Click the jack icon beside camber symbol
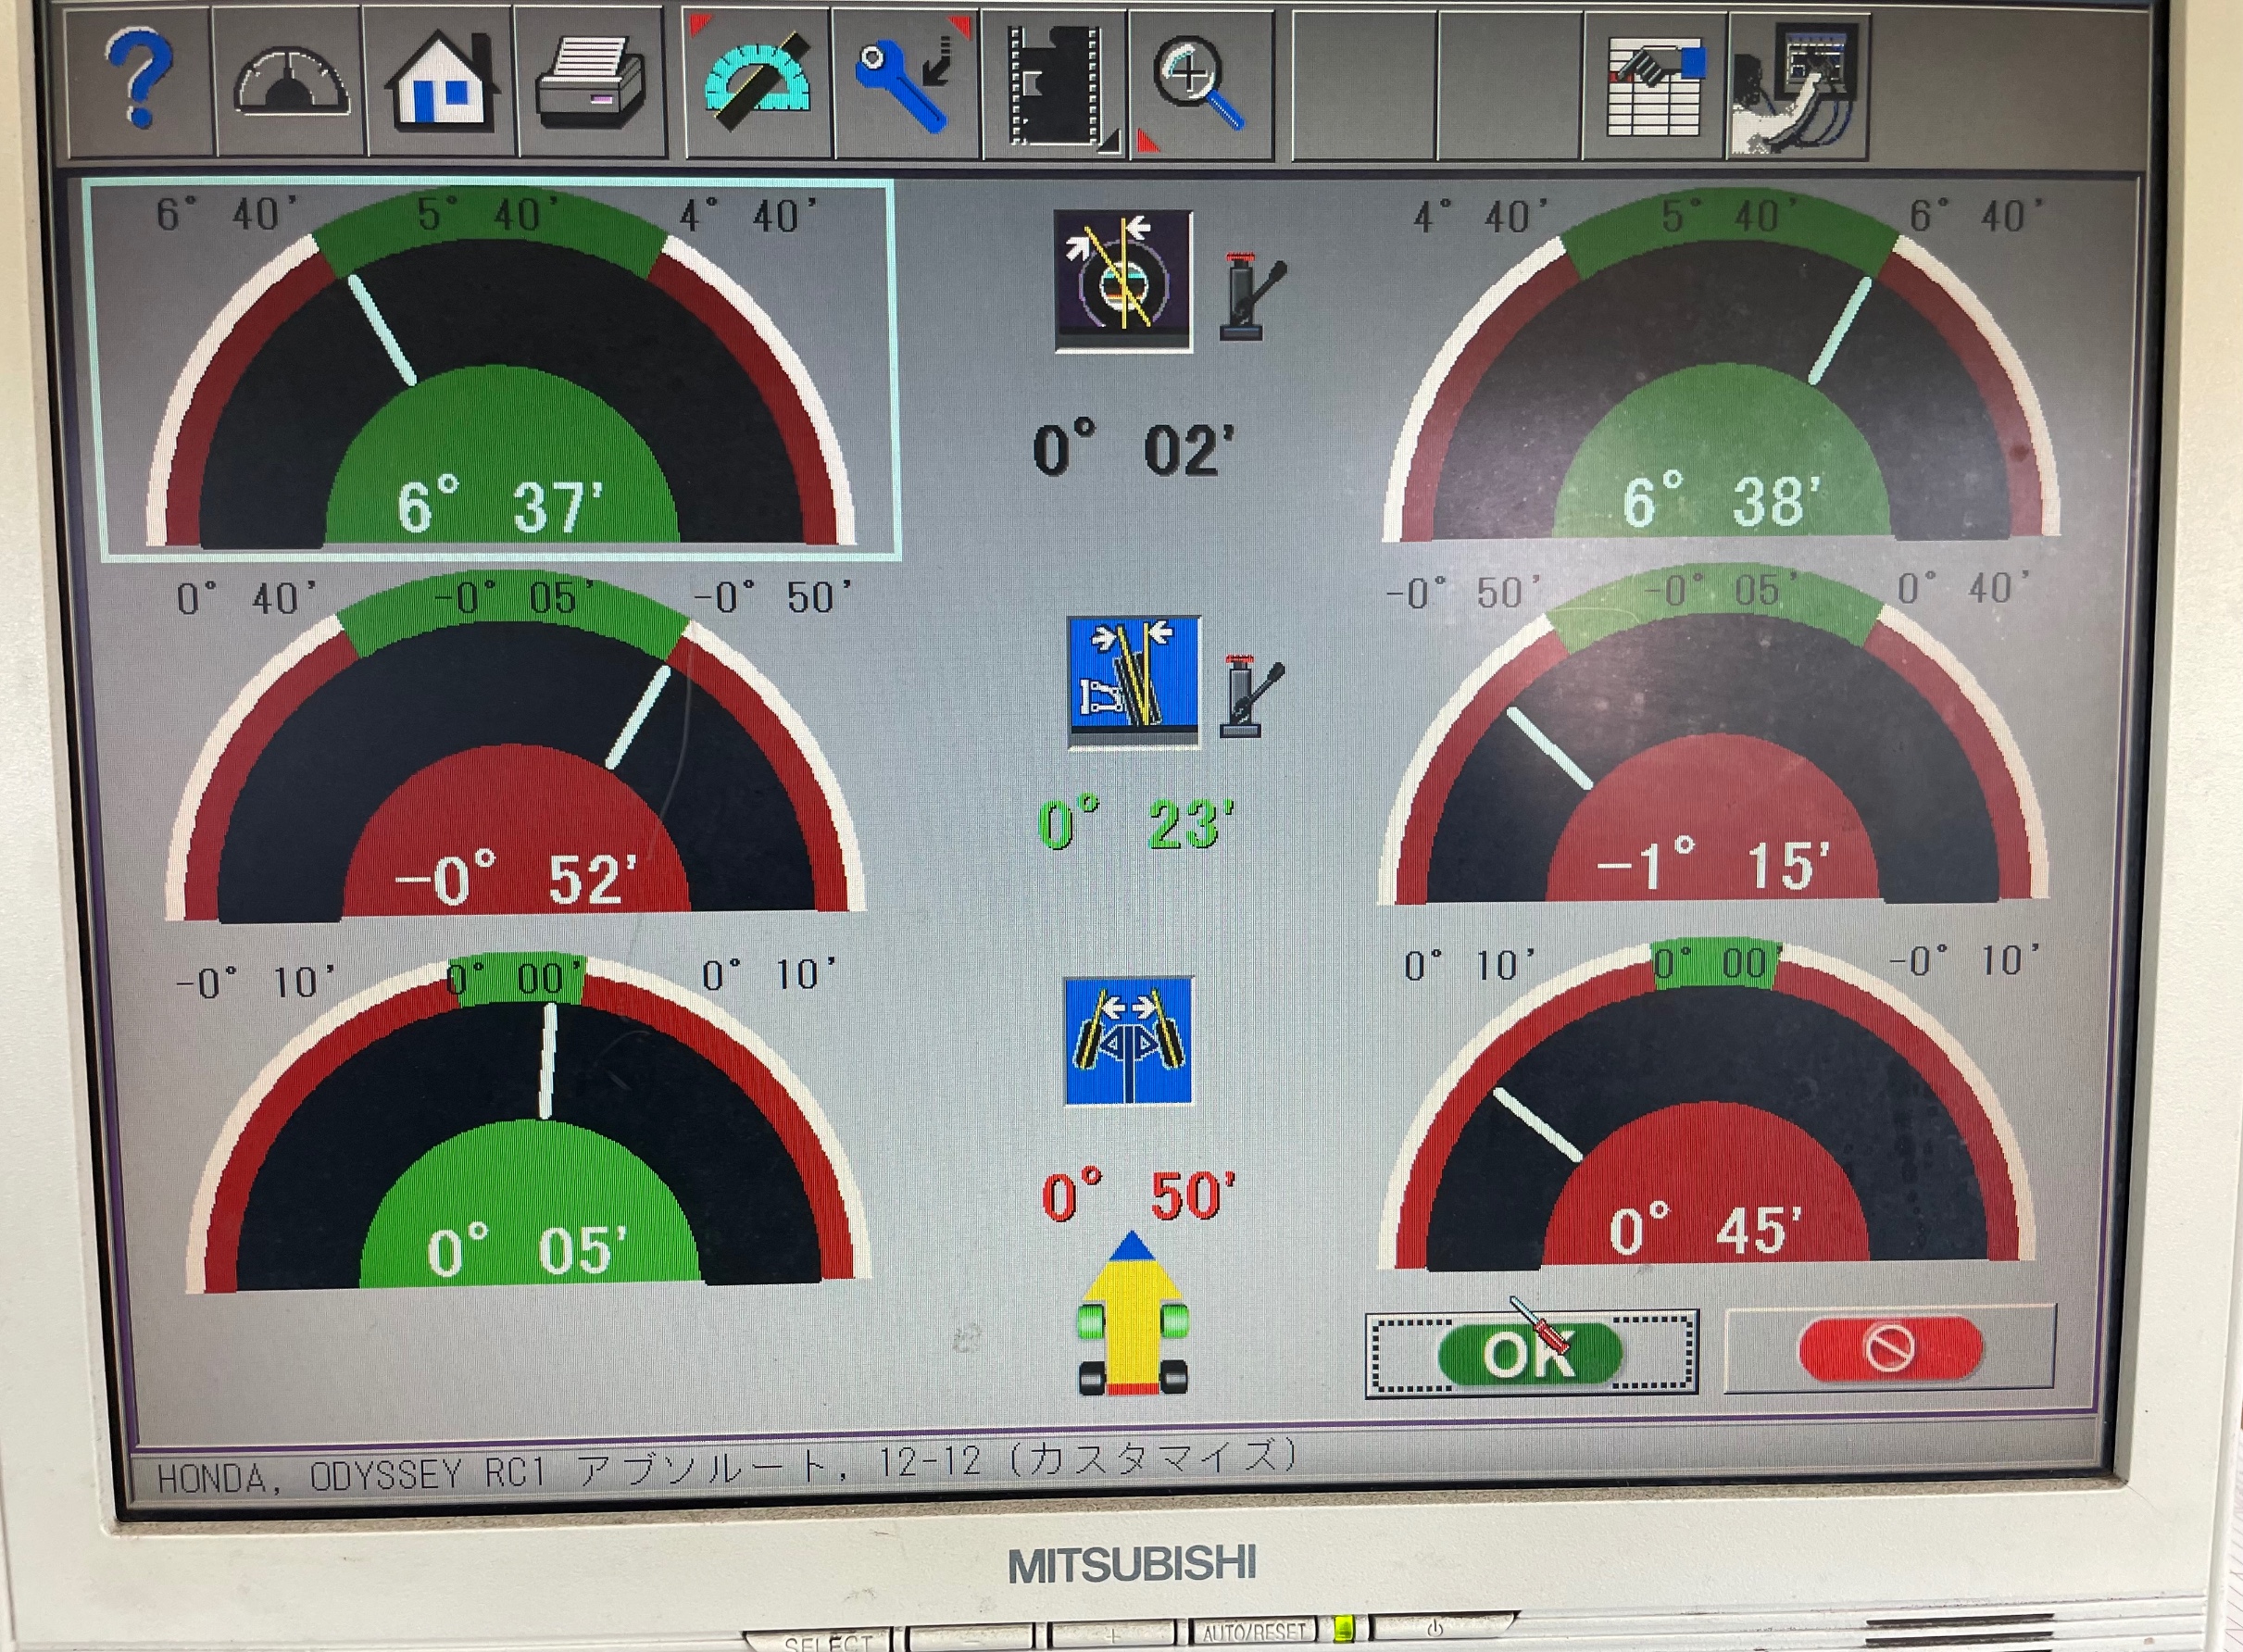Screen dimensions: 2243x1652 (1249, 696)
